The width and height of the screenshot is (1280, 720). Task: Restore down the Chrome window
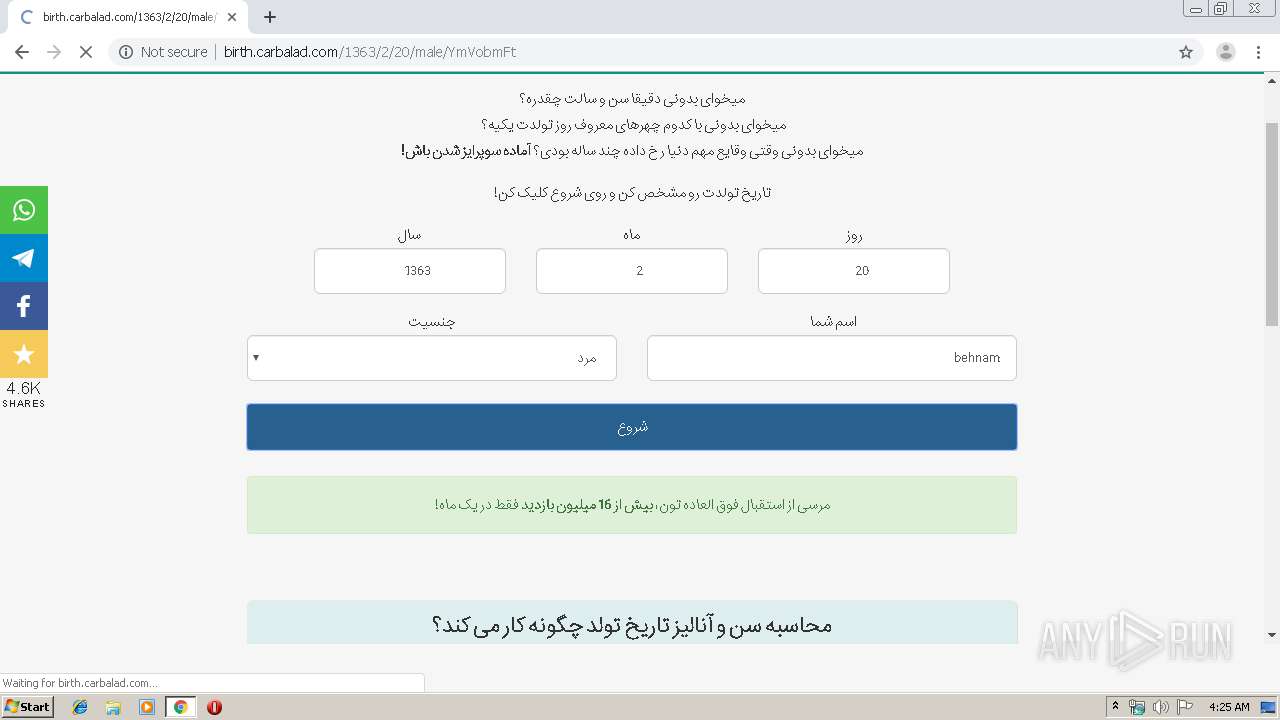click(x=1220, y=9)
